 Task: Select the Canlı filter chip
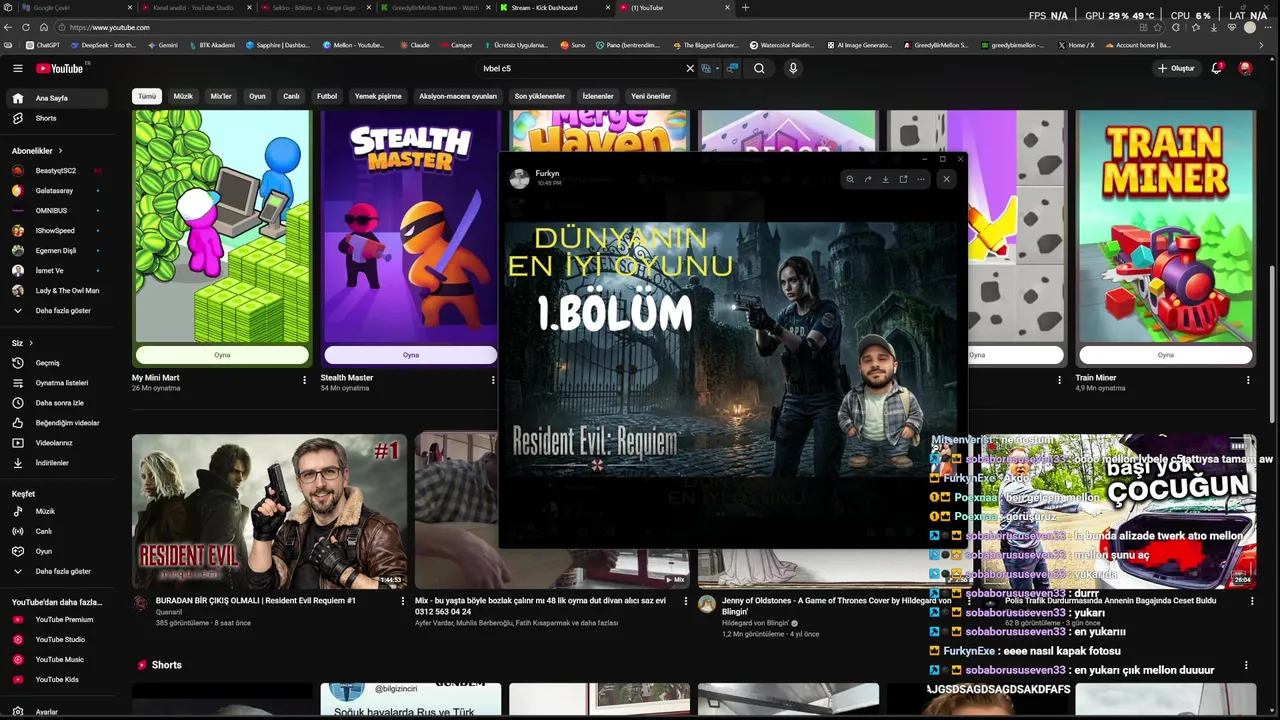click(291, 96)
